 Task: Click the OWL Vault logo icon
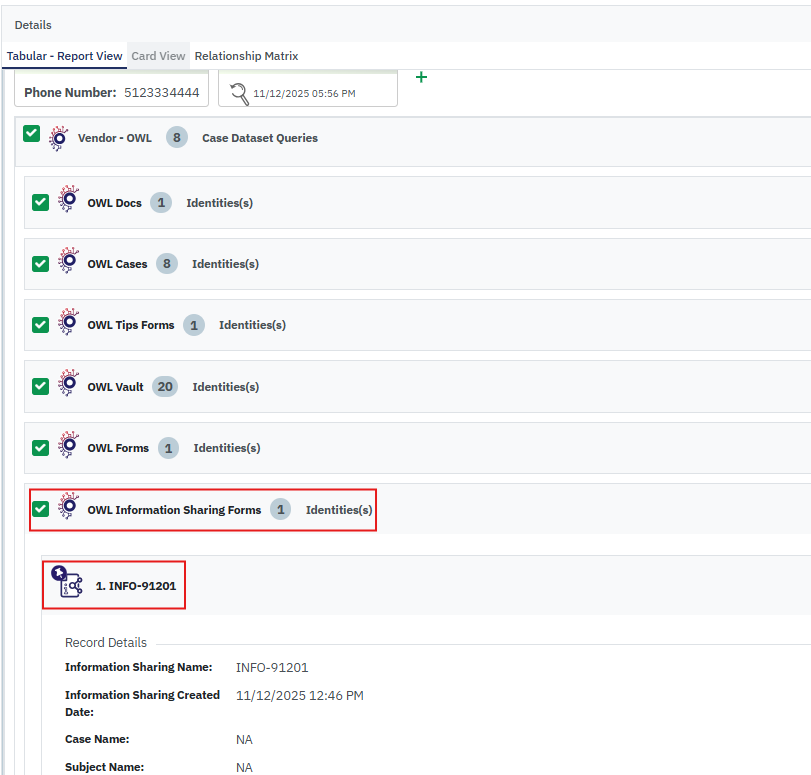click(68, 386)
